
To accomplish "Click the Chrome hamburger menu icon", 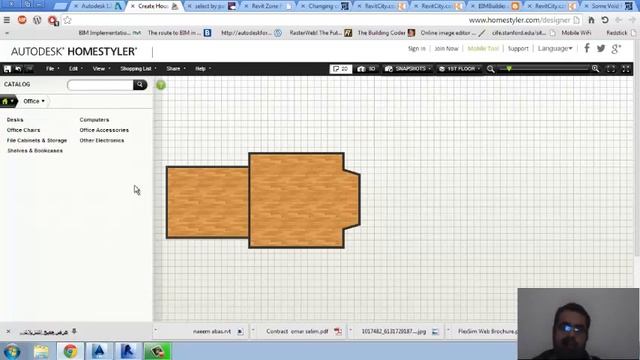I will point(7,20).
